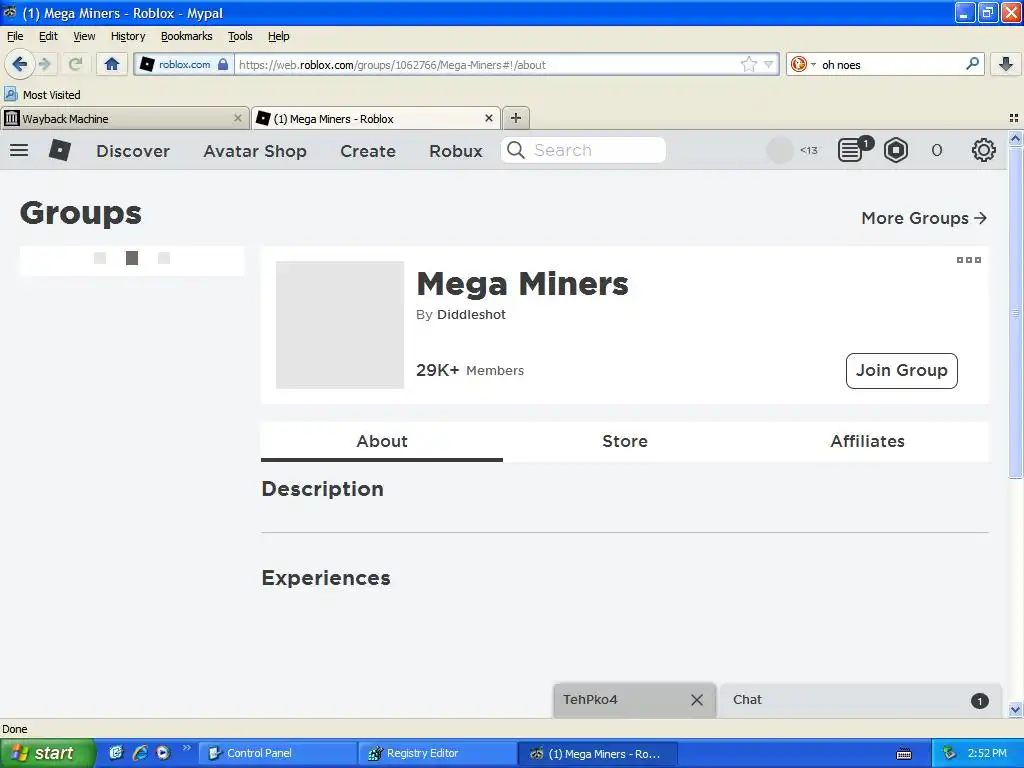1024x768 pixels.
Task: Expand the Chat bar panel
Action: coord(860,700)
